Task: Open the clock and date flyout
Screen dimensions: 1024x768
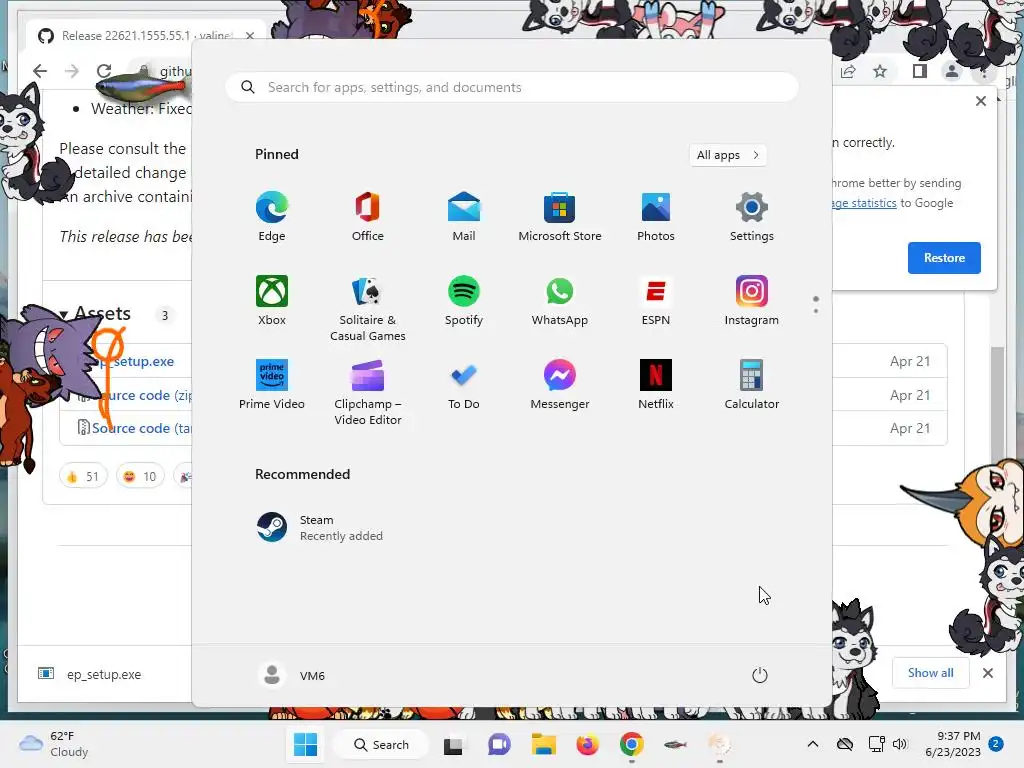Action: click(x=953, y=744)
